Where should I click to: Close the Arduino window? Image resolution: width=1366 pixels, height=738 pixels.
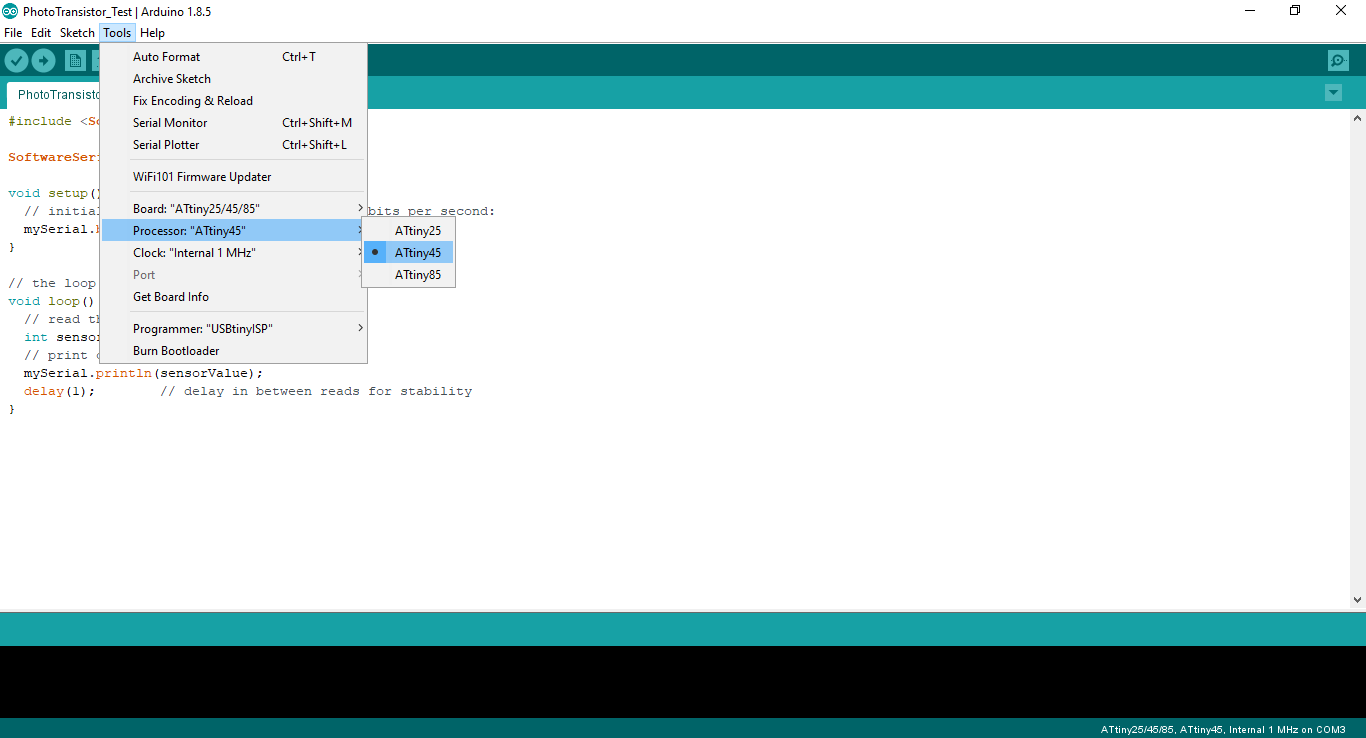tap(1341, 11)
